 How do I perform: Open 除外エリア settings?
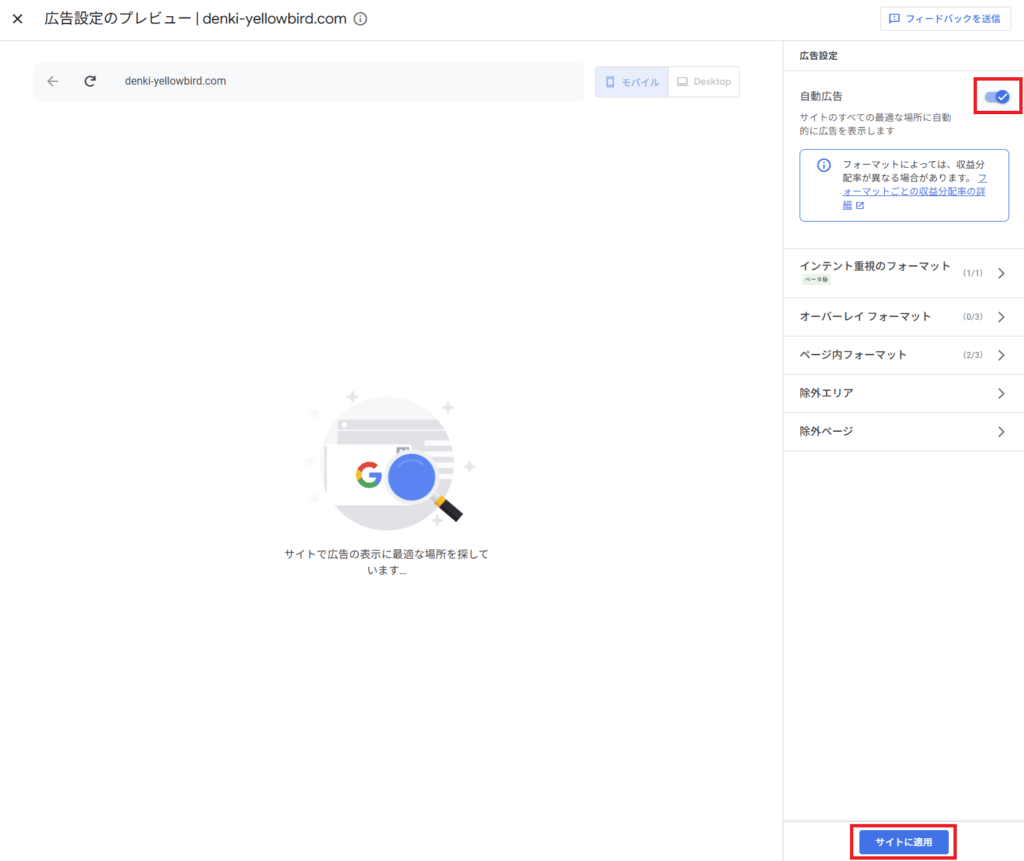tap(904, 393)
